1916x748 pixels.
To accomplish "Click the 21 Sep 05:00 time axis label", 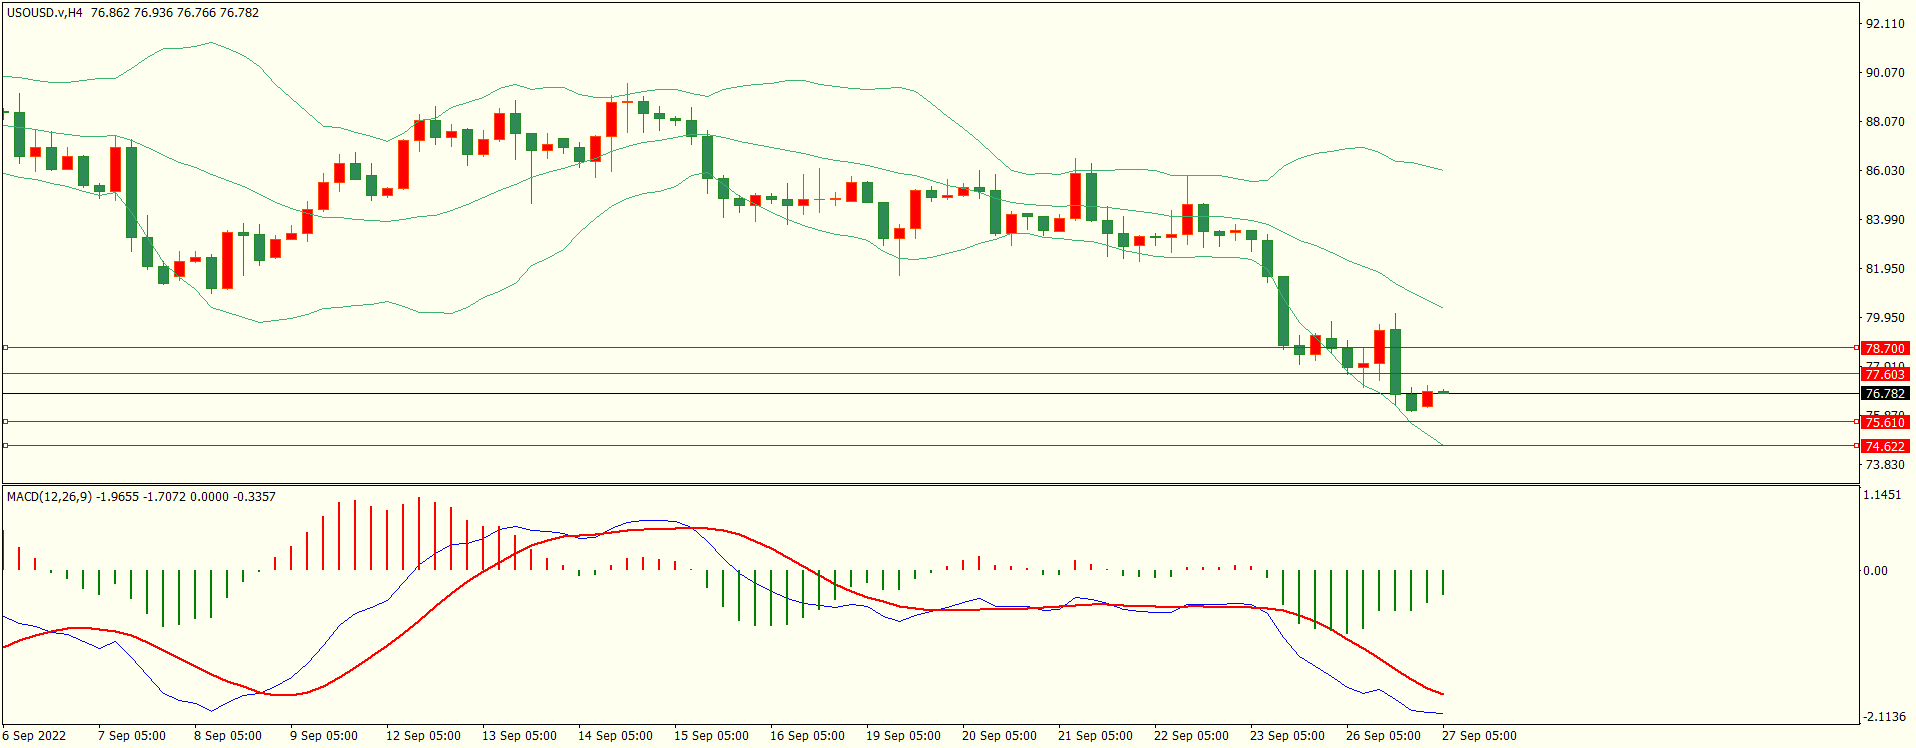I will (1095, 736).
